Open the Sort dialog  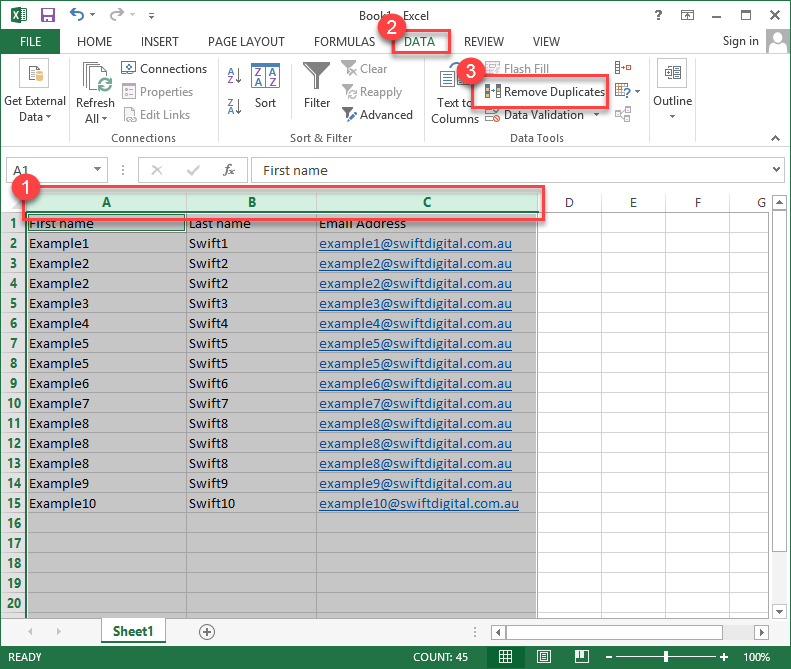coord(265,86)
